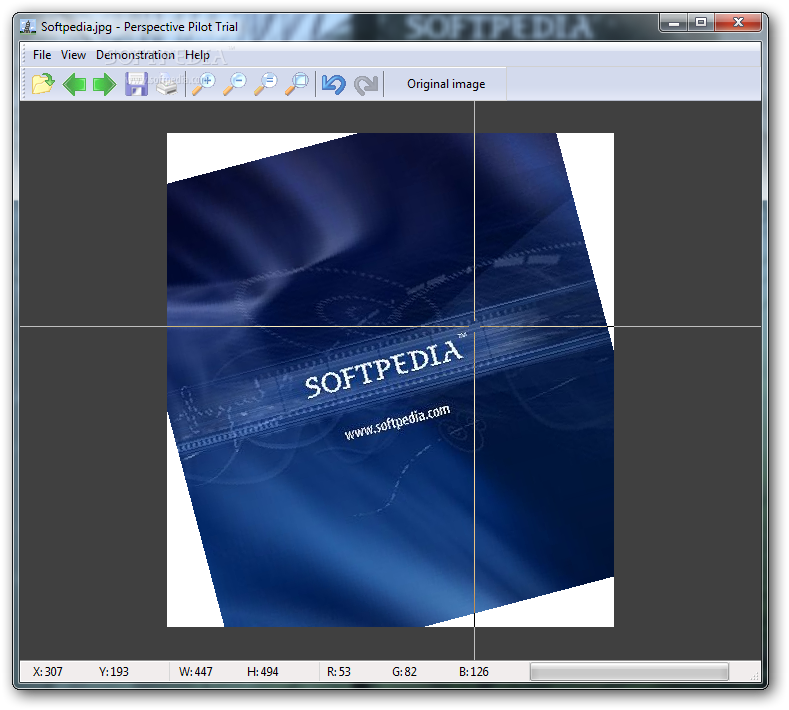The height and width of the screenshot is (710, 789).
Task: Click the Y: 193 status value
Action: (114, 672)
